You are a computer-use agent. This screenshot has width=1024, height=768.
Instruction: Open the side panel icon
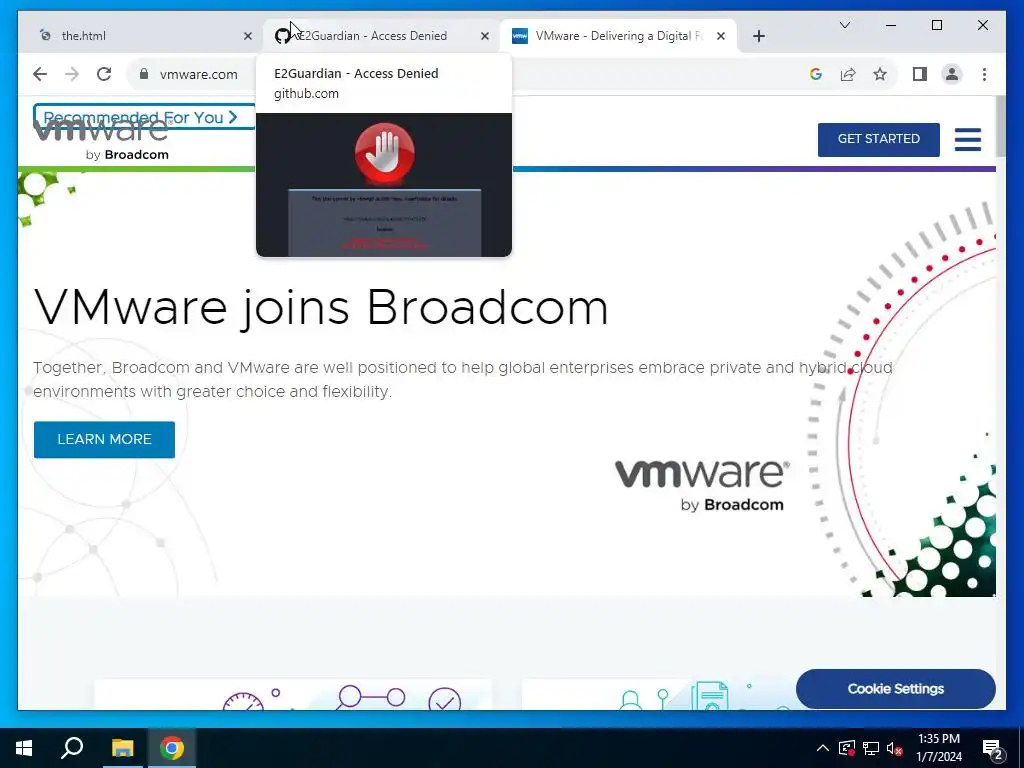click(x=920, y=74)
